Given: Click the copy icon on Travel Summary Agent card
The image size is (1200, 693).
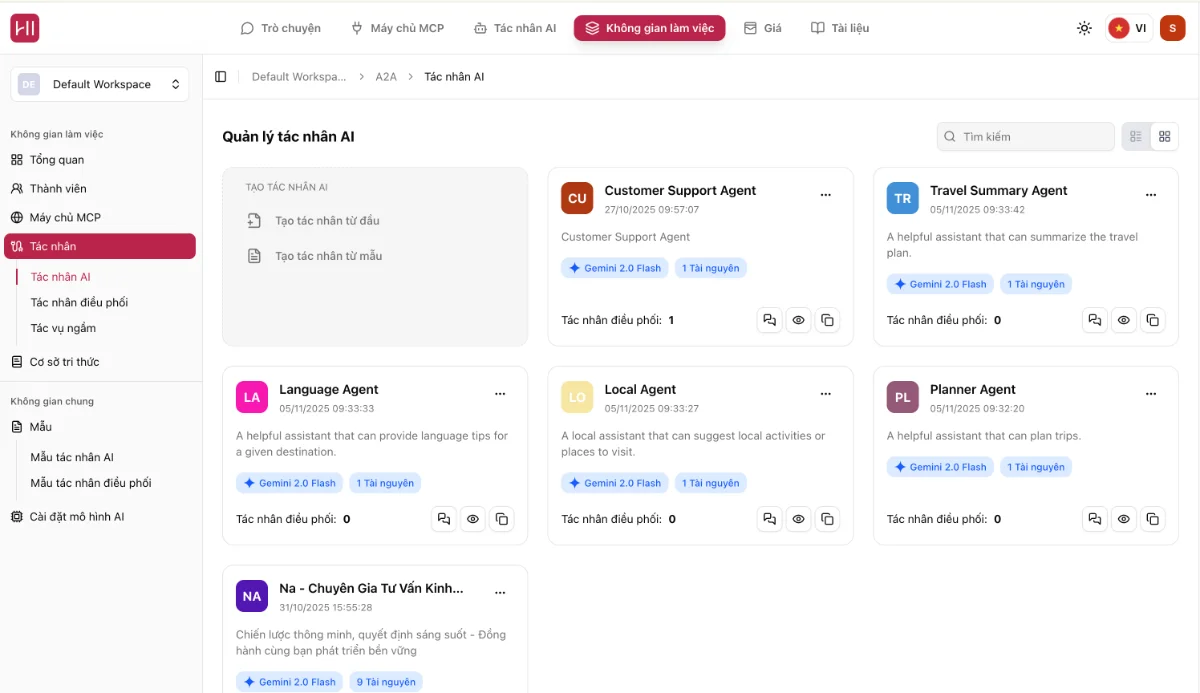Looking at the screenshot, I should pyautogui.click(x=1152, y=320).
